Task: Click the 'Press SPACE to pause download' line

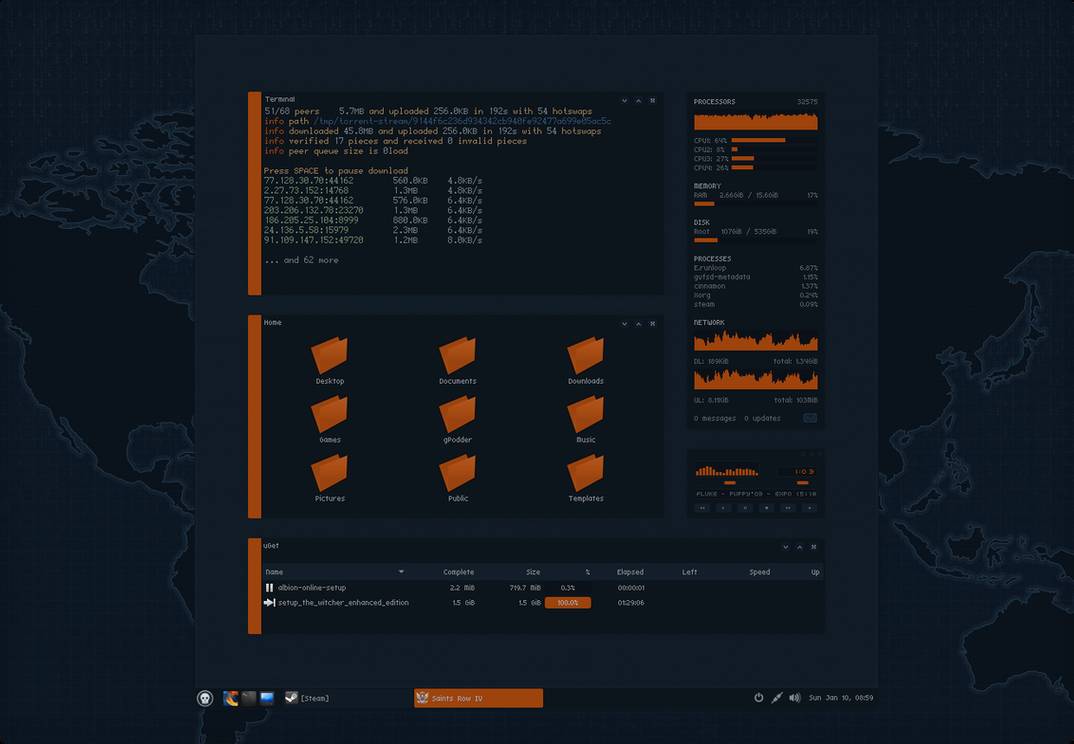Action: (x=336, y=171)
